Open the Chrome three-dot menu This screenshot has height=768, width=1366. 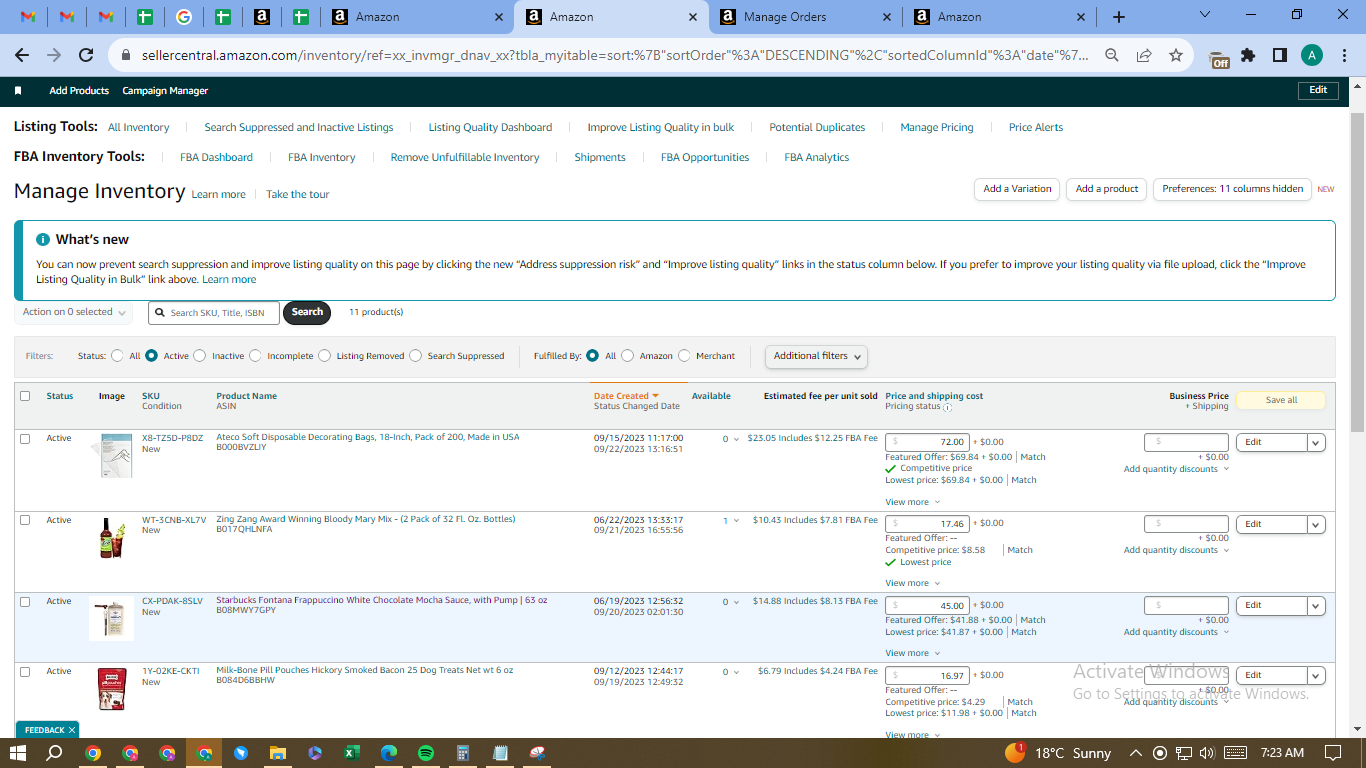(1343, 56)
